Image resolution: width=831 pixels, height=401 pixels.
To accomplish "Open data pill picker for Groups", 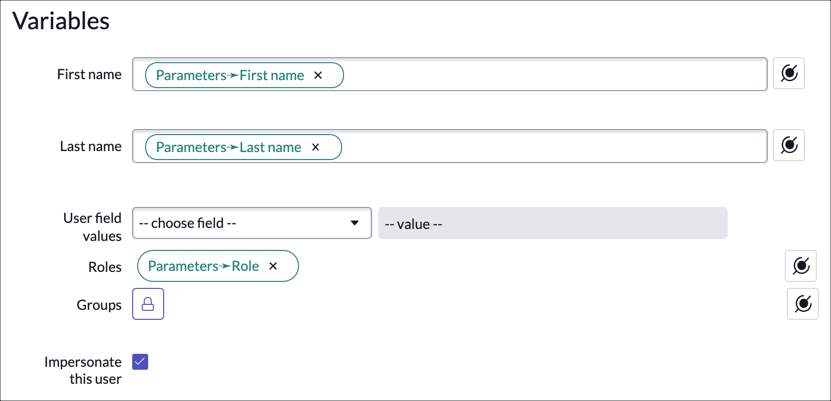I will pyautogui.click(x=803, y=304).
